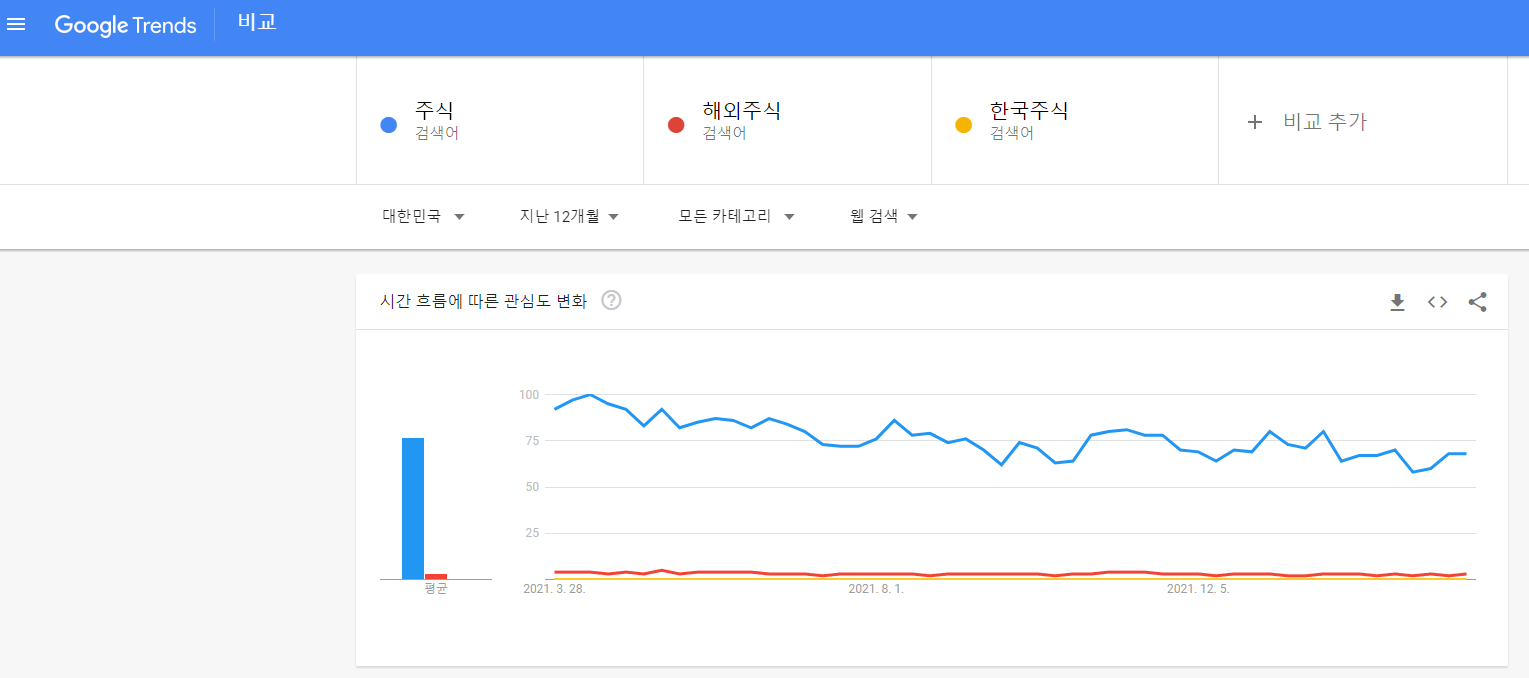Open help tooltip next to chart title
The height and width of the screenshot is (678, 1529).
tap(611, 299)
